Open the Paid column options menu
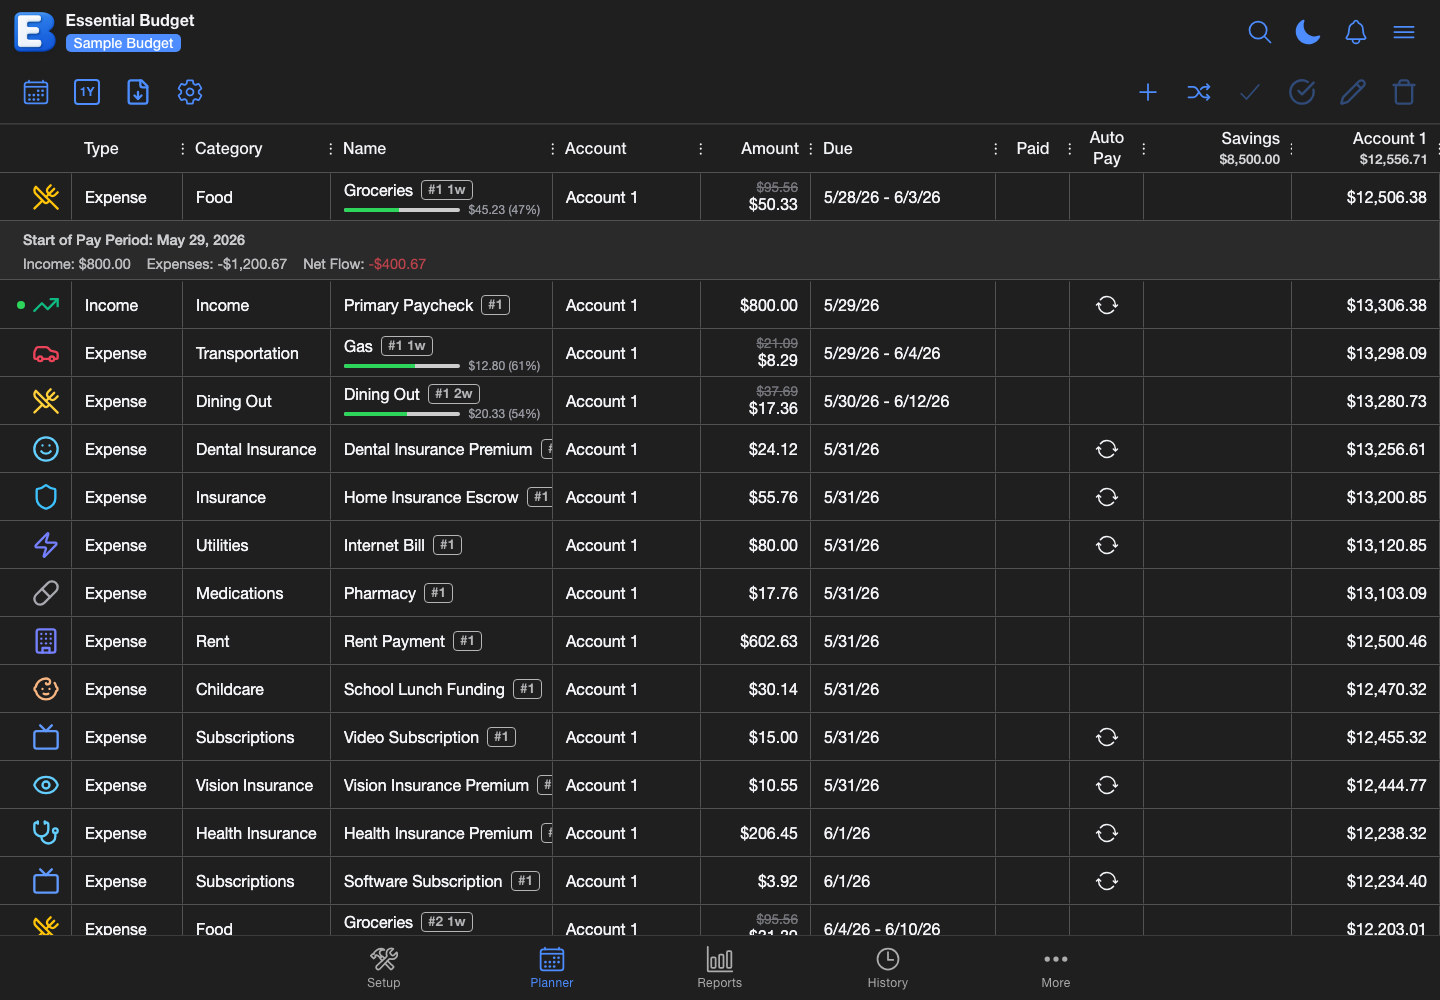This screenshot has height=1000, width=1440. [x=1069, y=148]
